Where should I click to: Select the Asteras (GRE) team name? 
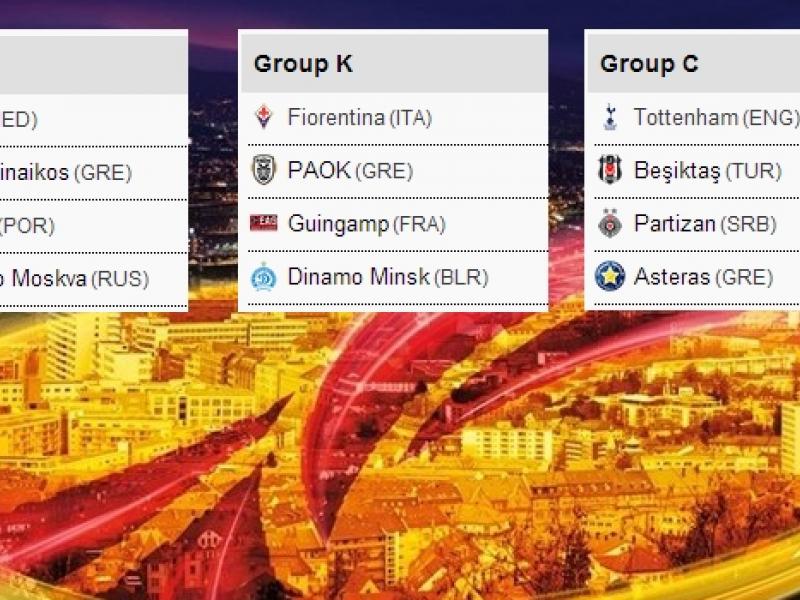click(703, 277)
